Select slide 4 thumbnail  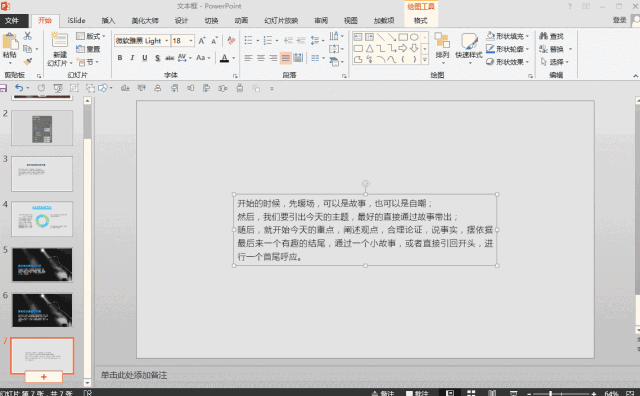[42, 219]
